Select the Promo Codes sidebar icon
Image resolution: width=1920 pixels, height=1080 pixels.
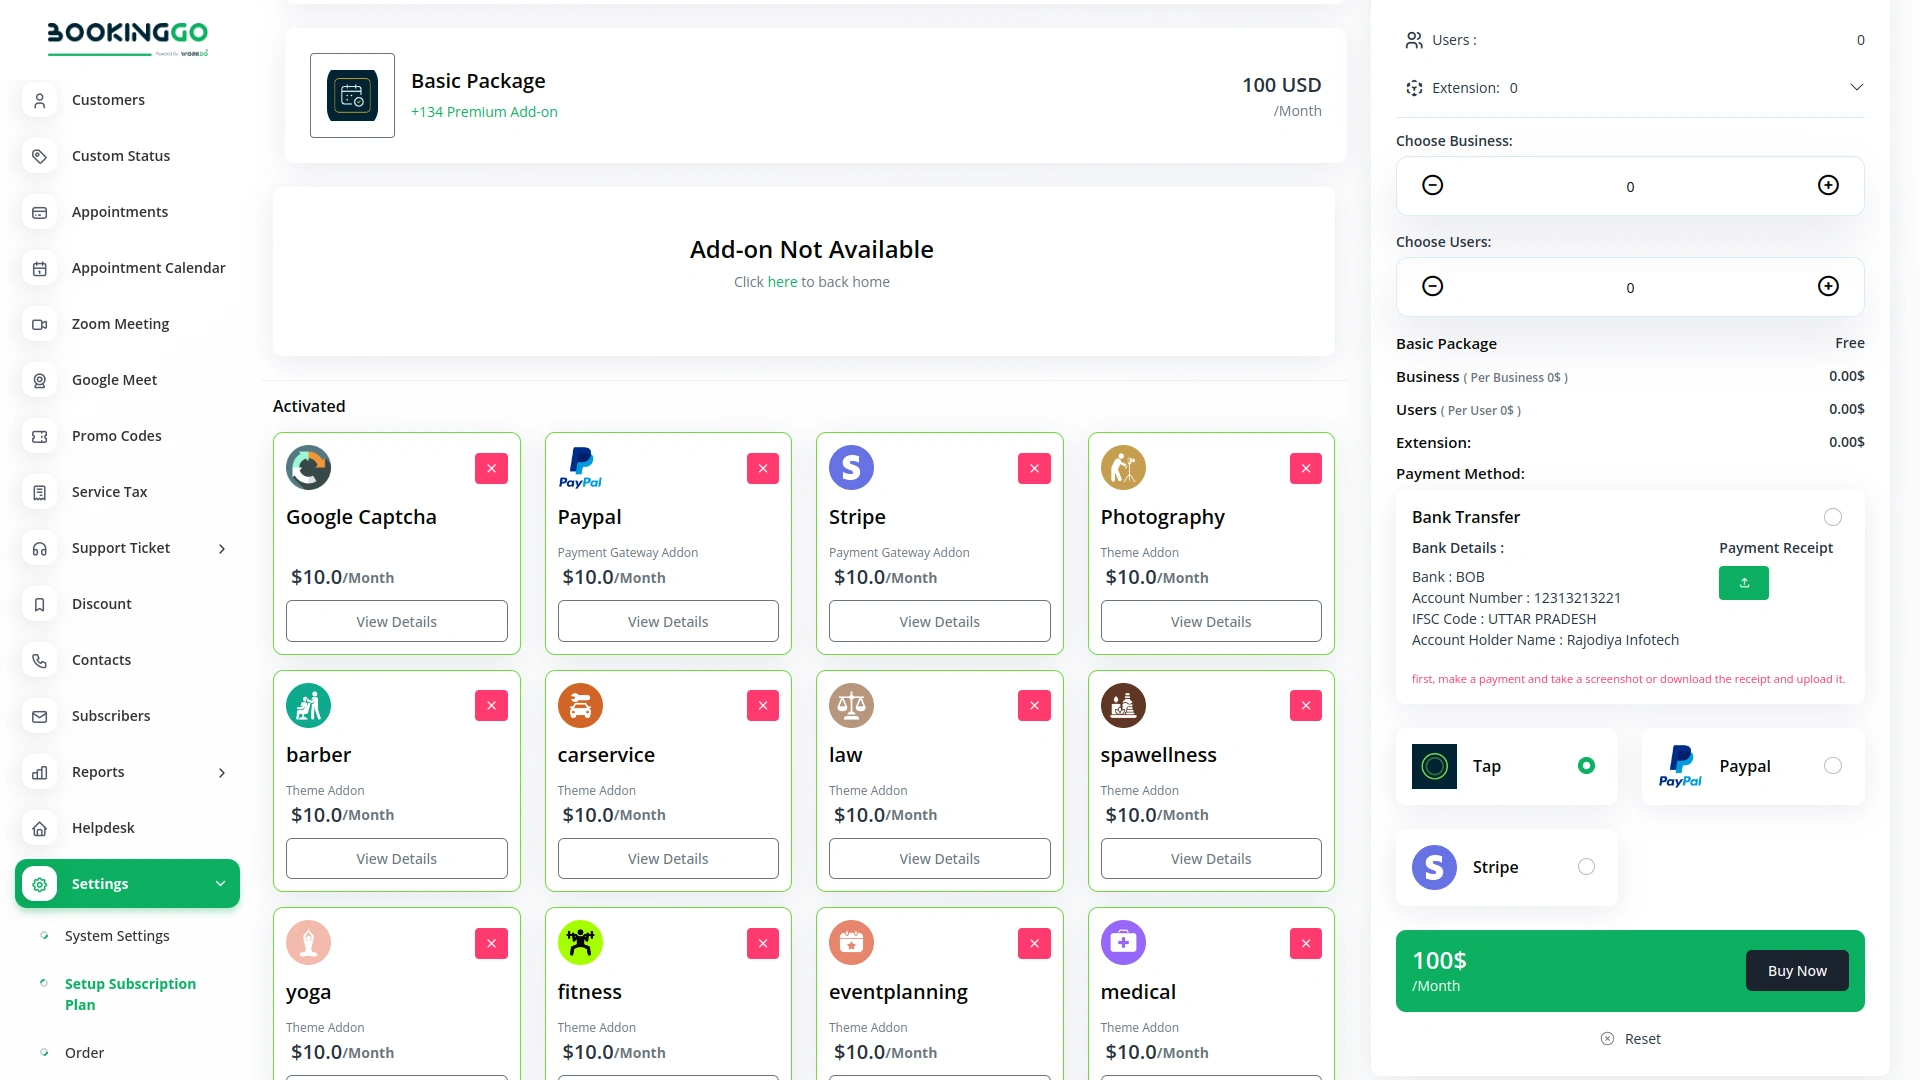(39, 436)
